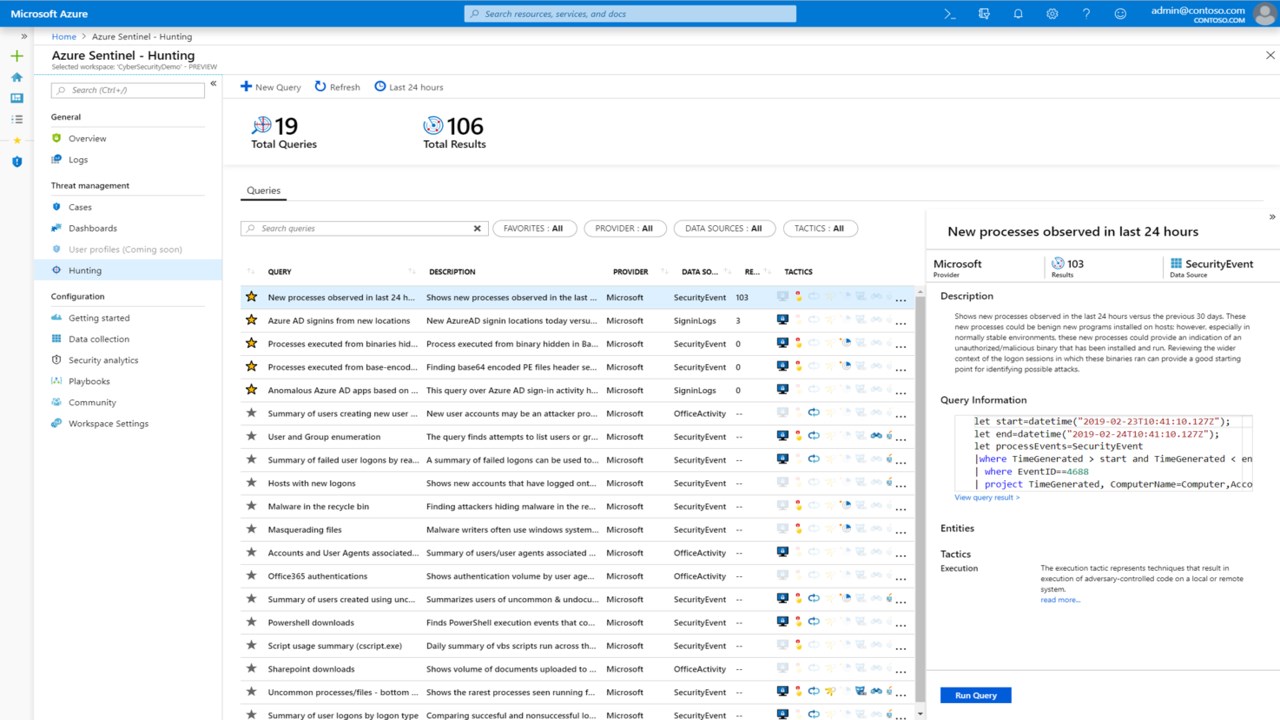Open Logs in the Sentinel menu

click(78, 160)
